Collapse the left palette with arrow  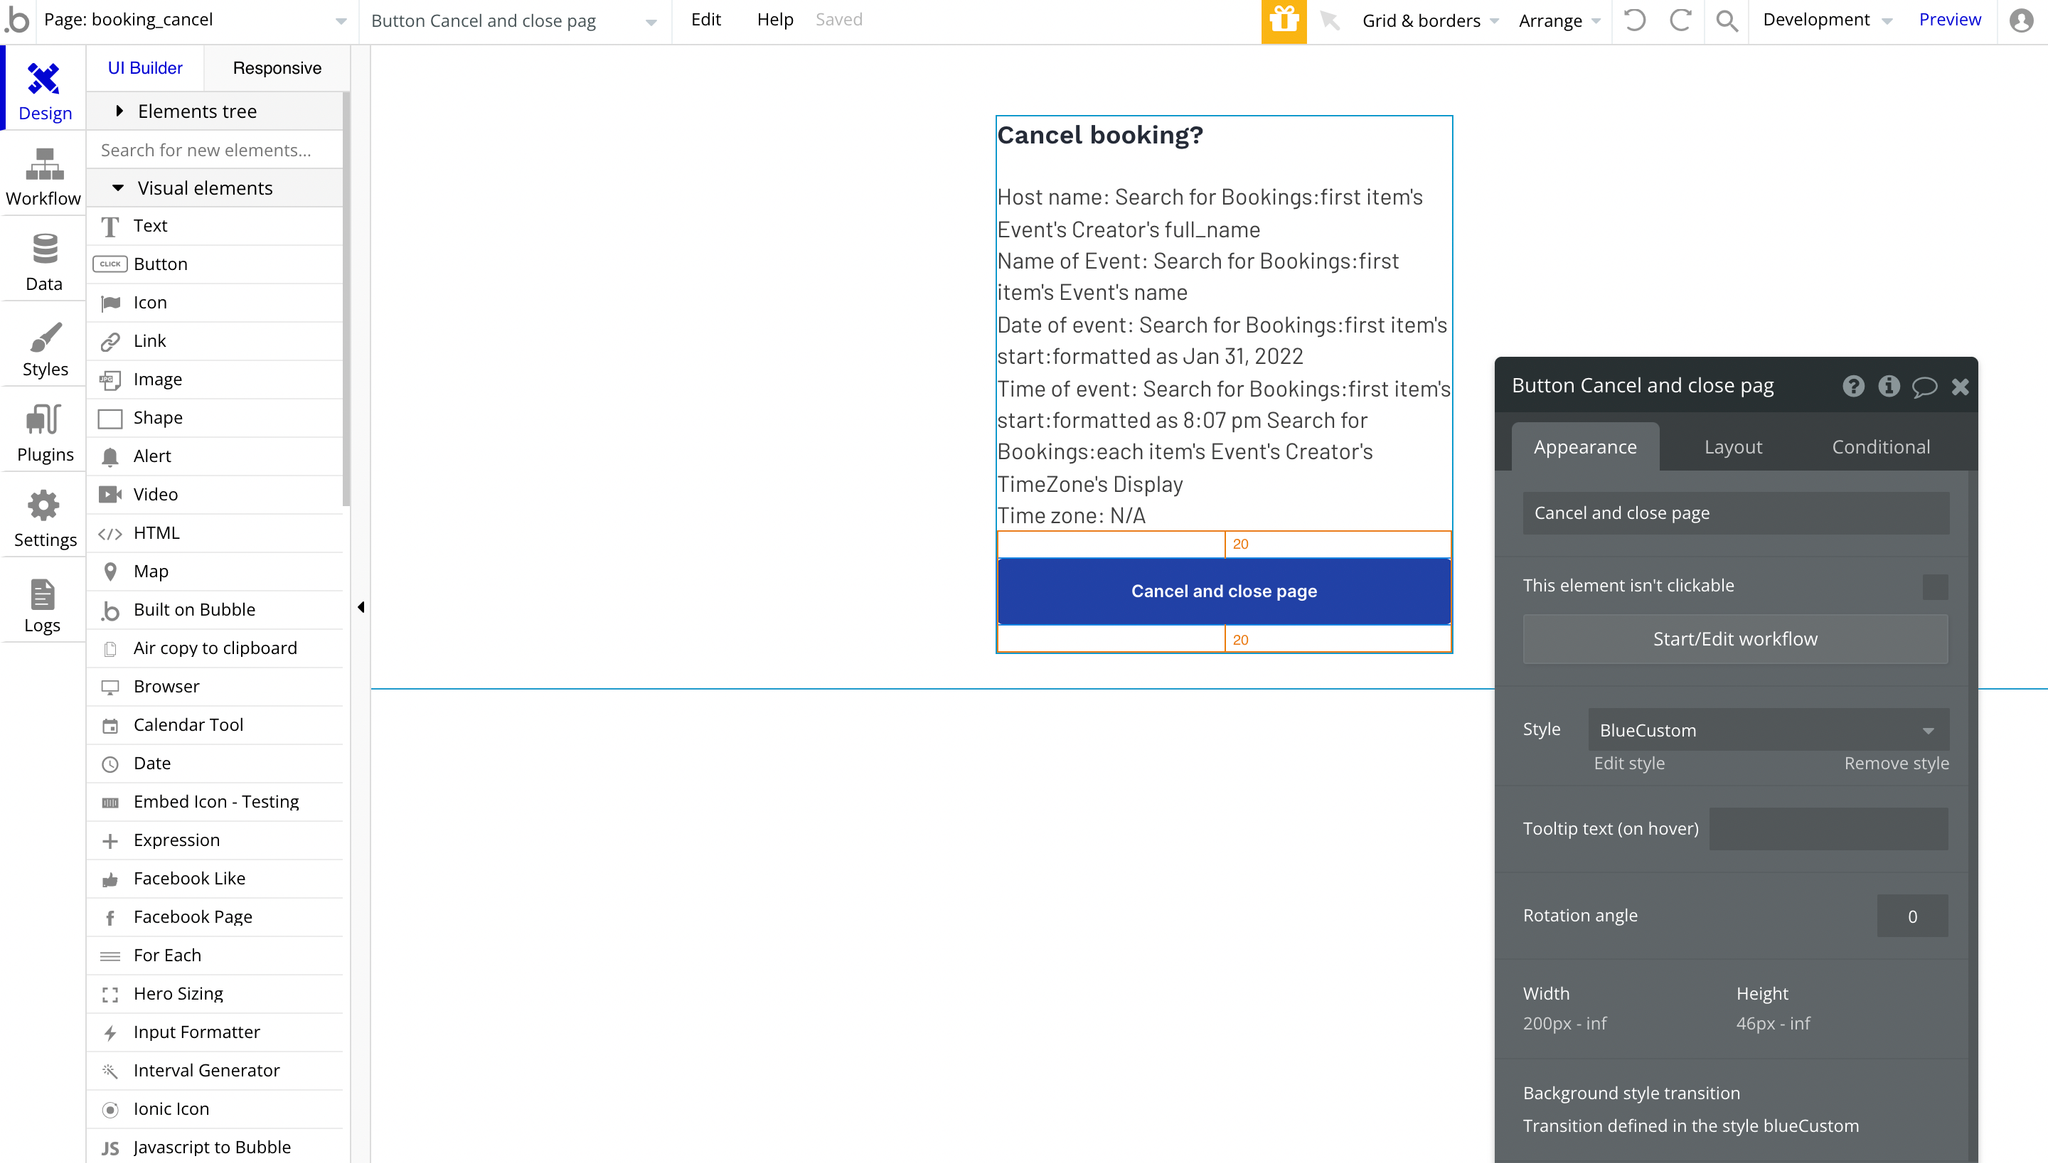pyautogui.click(x=361, y=607)
